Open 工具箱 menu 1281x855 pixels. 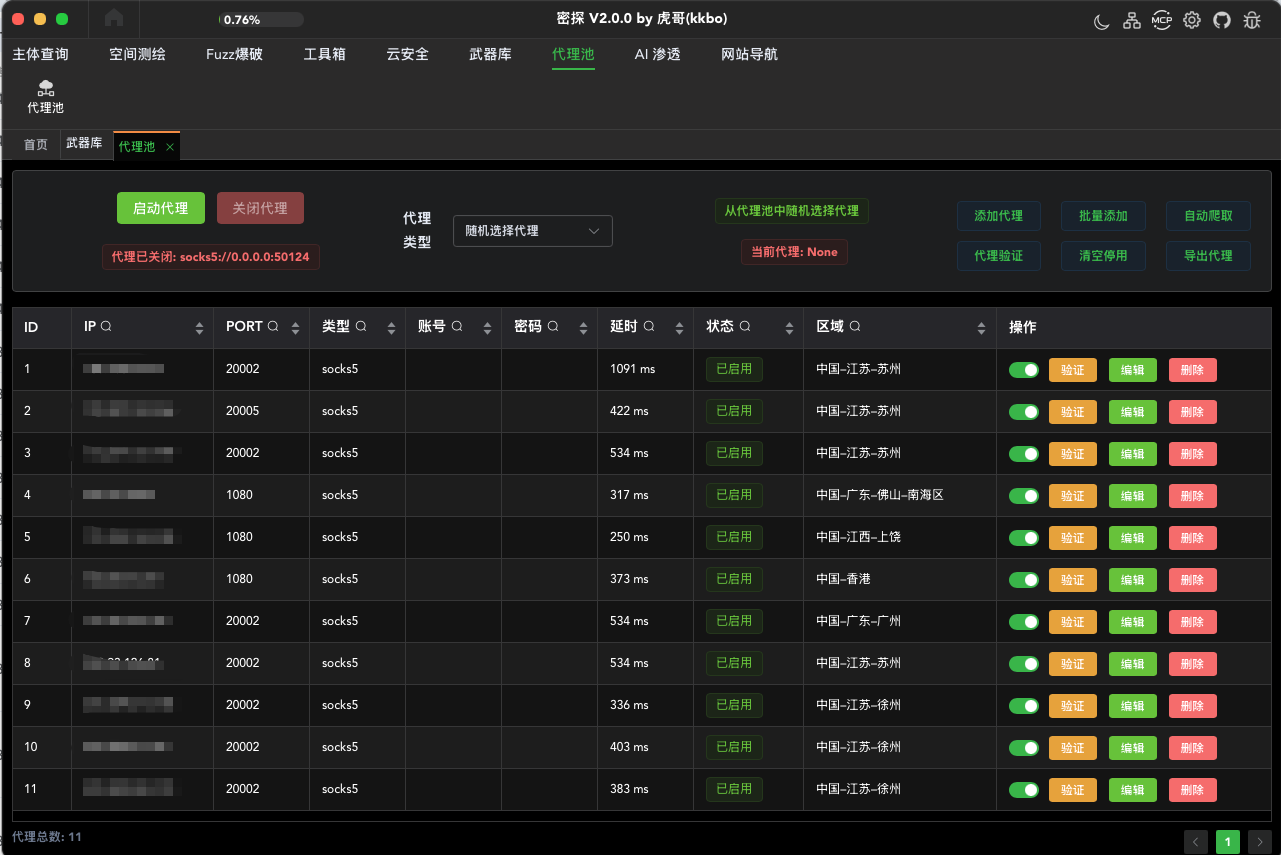325,54
